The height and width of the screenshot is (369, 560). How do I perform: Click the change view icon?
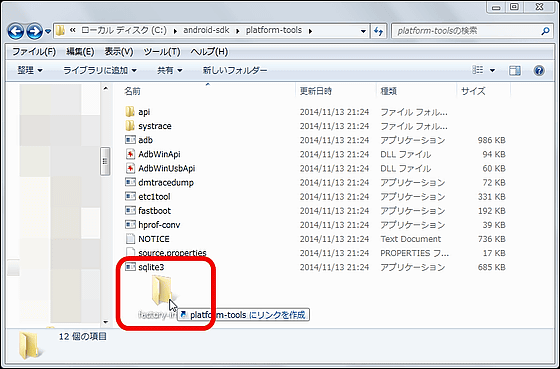[x=478, y=70]
